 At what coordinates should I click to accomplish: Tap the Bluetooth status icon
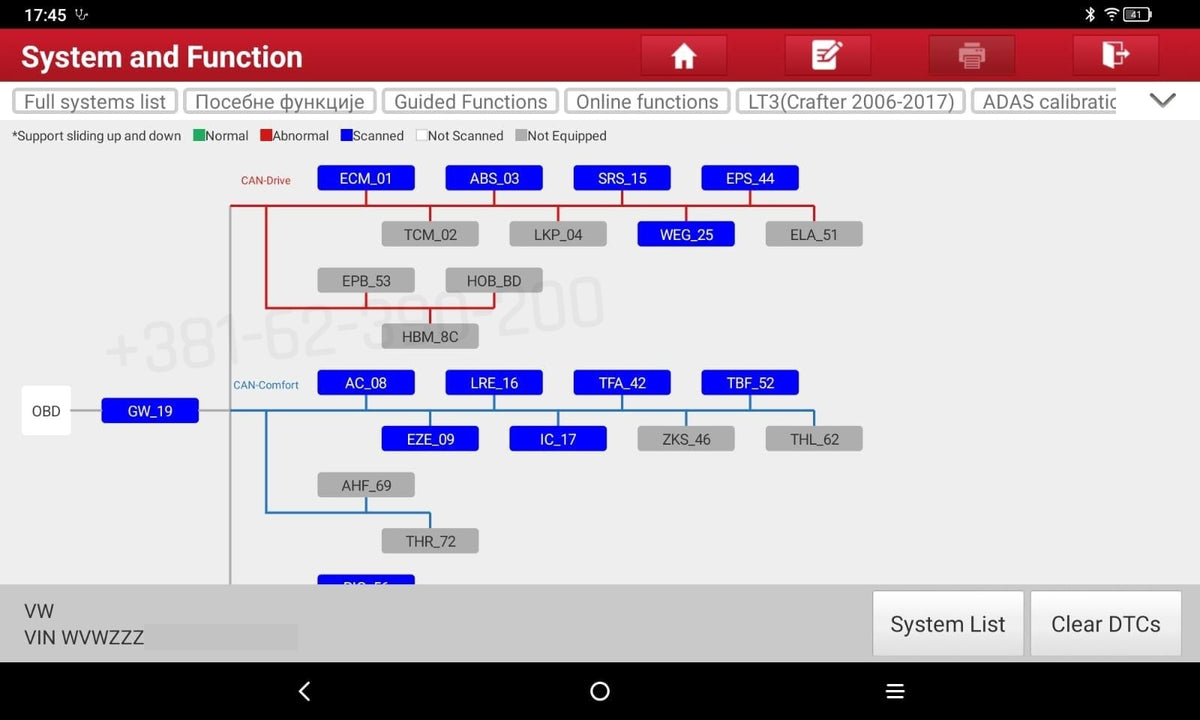tap(1091, 14)
